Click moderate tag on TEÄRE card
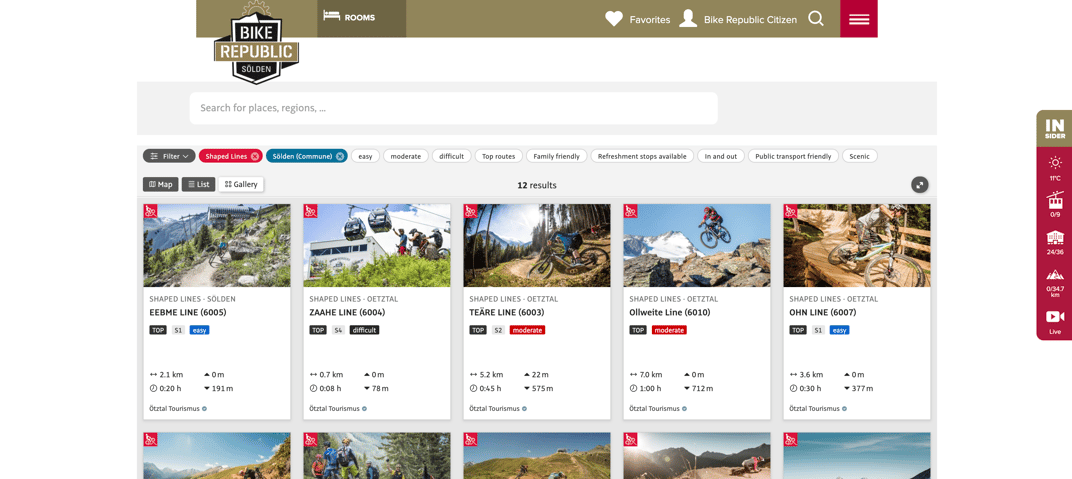Screen dimensions: 1072x479 click(527, 330)
